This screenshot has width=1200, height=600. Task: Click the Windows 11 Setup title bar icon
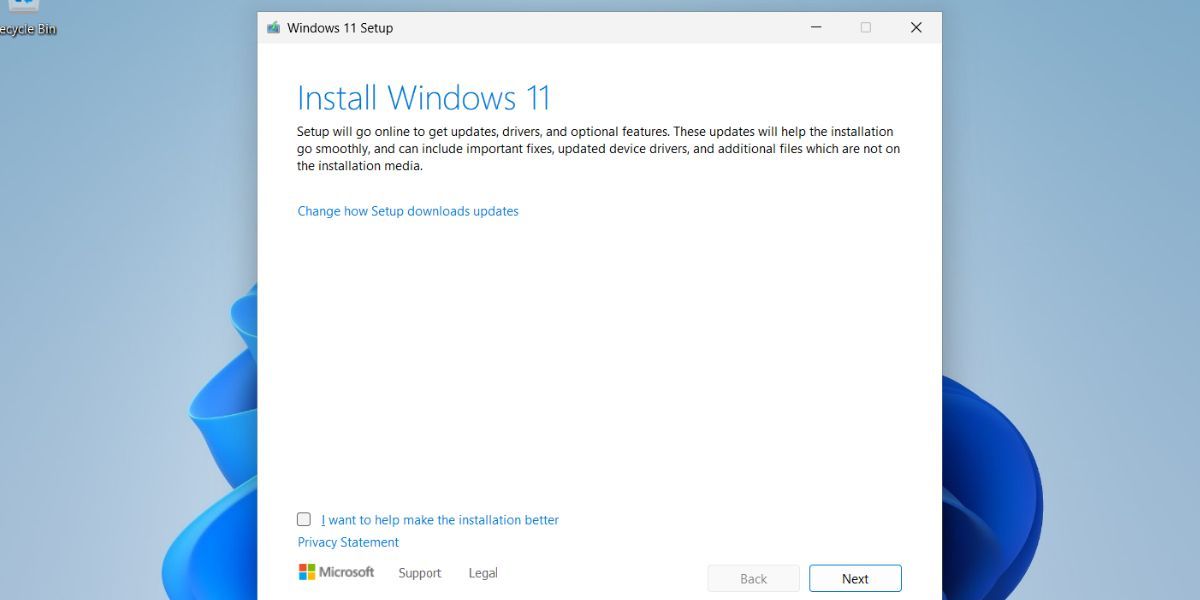click(273, 28)
